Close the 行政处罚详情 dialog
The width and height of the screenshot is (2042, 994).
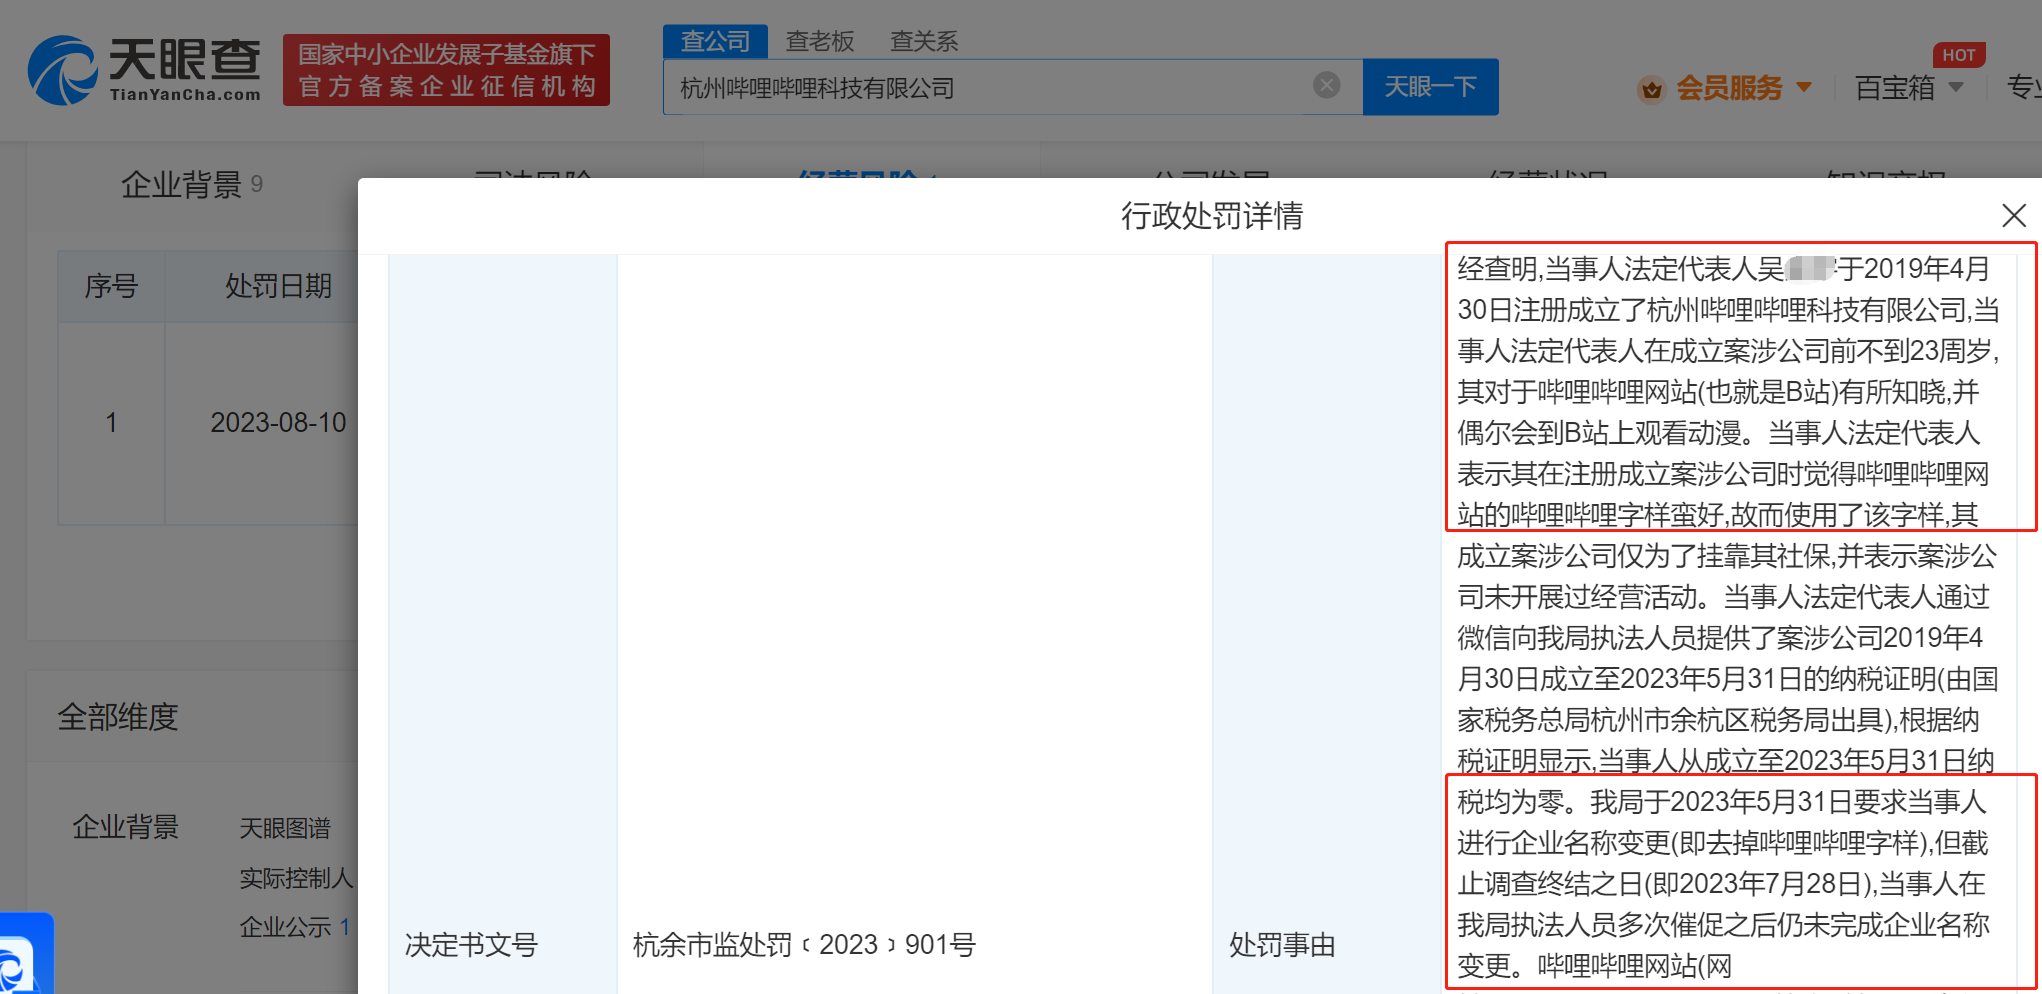coord(2013,215)
